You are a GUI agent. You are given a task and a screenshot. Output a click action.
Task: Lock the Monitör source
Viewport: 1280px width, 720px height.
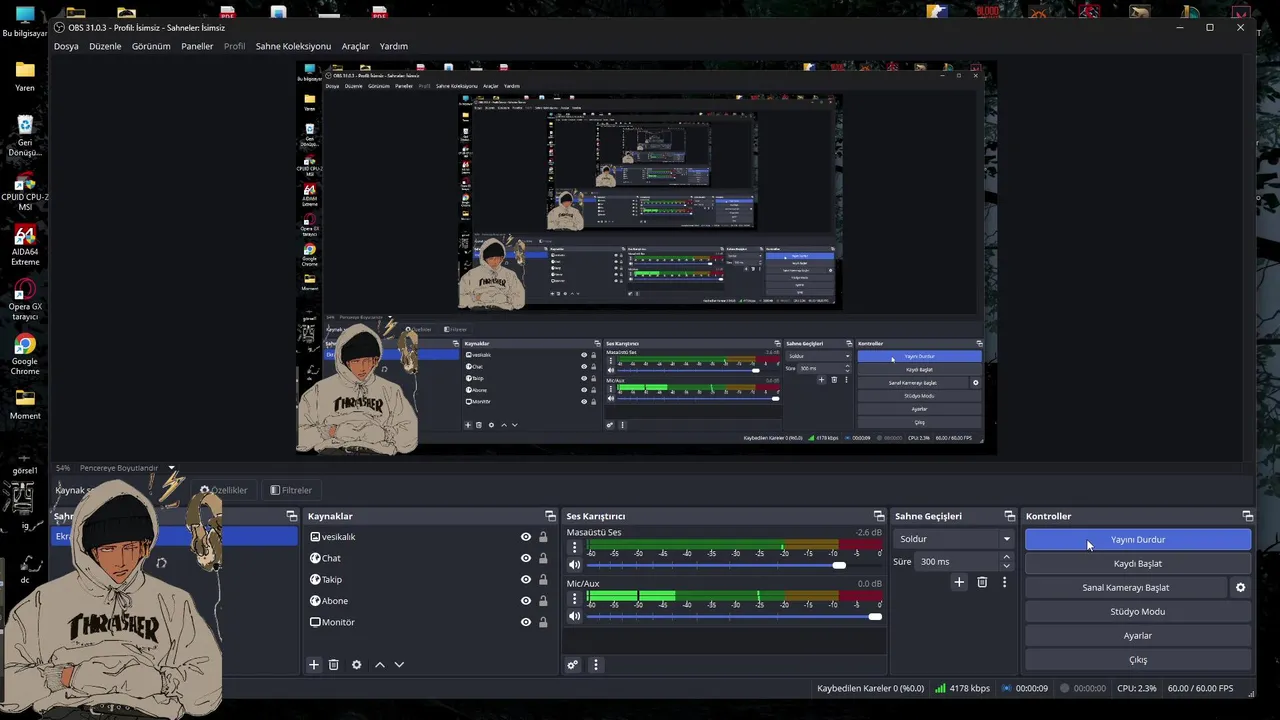(543, 622)
